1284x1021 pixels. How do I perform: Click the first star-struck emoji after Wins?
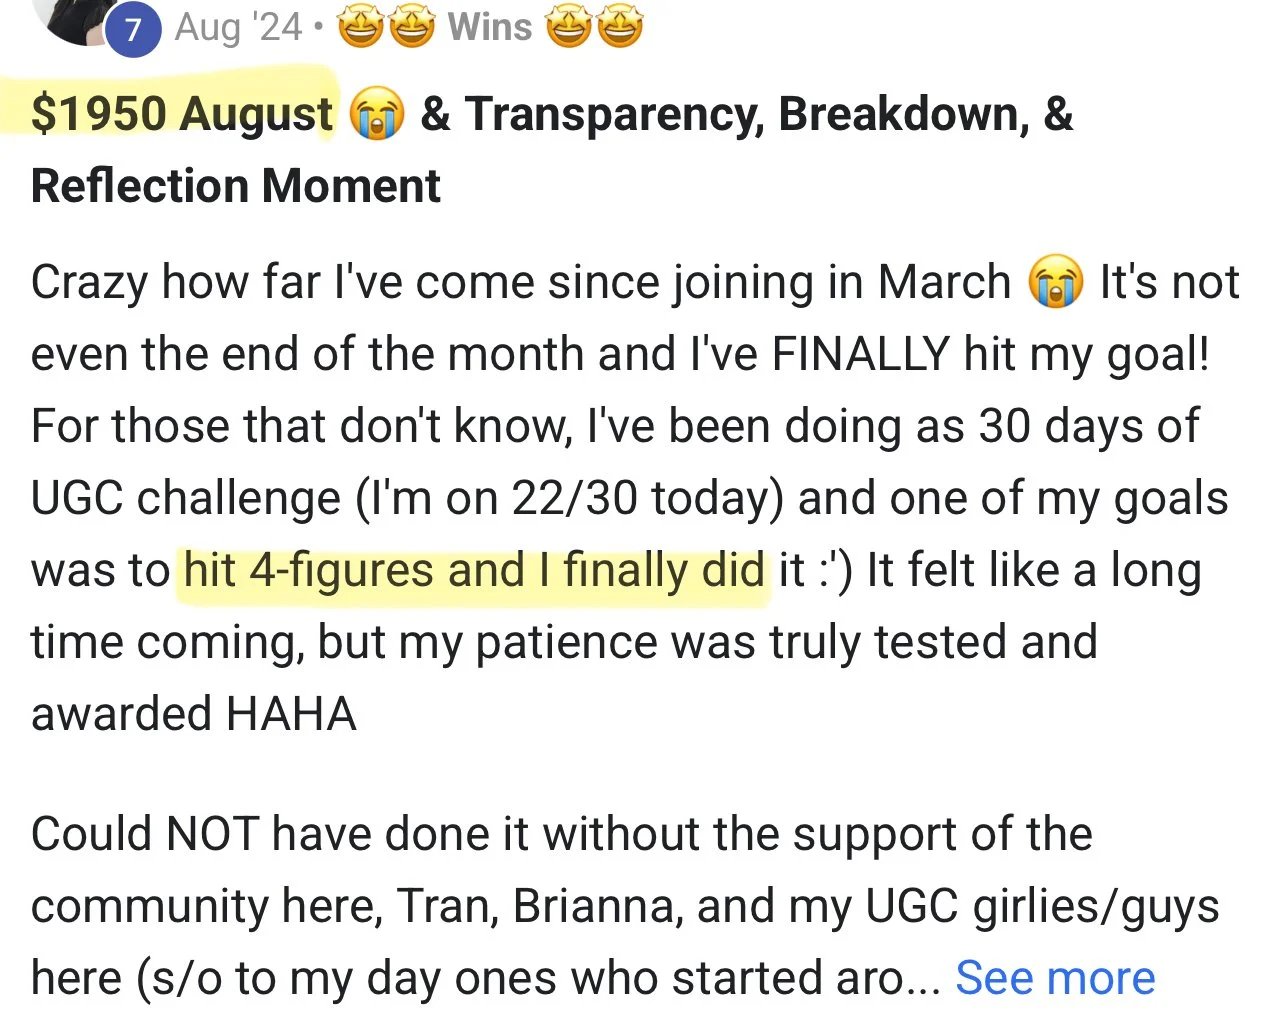(568, 28)
